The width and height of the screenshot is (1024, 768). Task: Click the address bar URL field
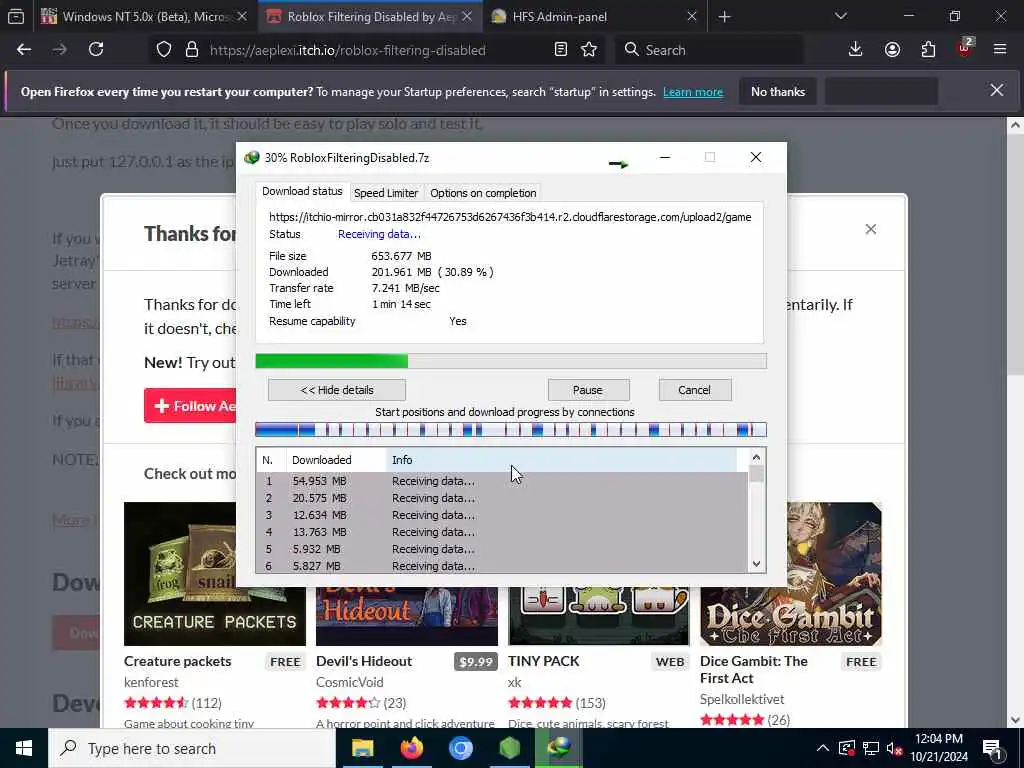pos(347,50)
